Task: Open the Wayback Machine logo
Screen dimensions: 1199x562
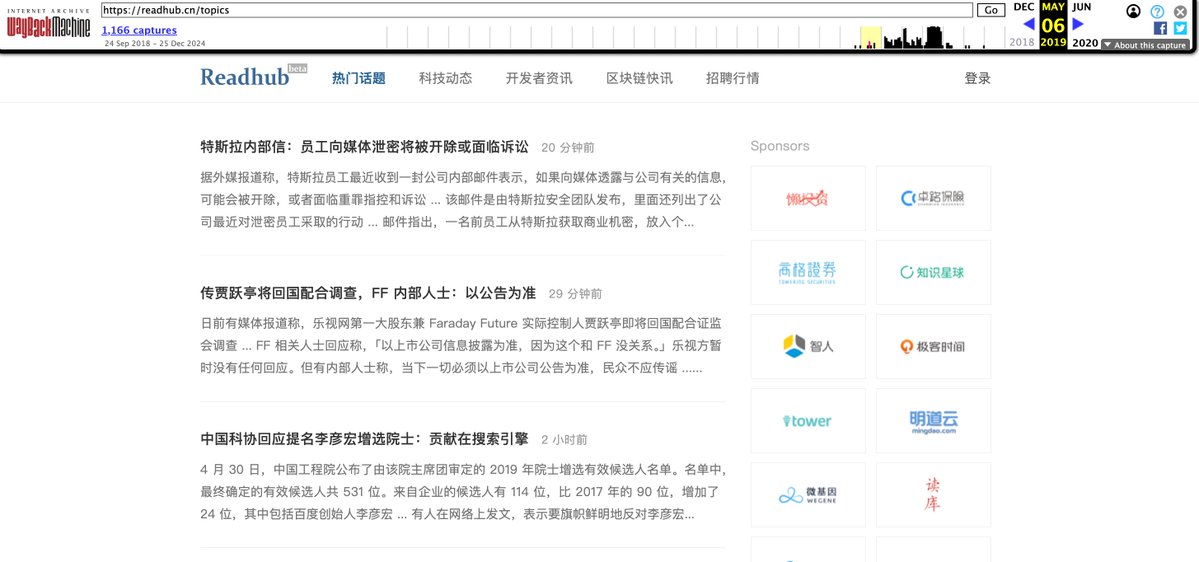Action: tap(49, 24)
